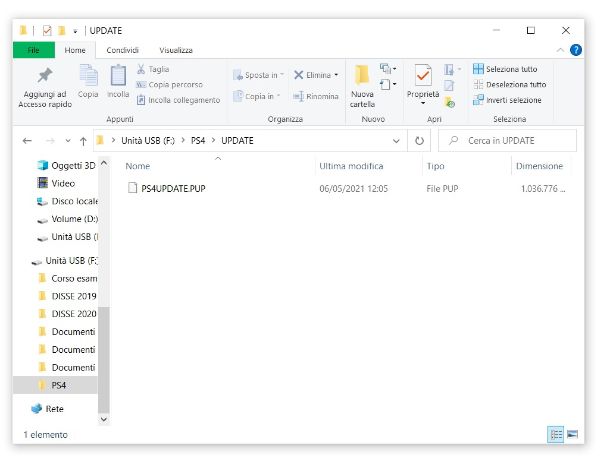Sort by the Tipo column header
Image resolution: width=610 pixels, height=471 pixels.
click(436, 166)
